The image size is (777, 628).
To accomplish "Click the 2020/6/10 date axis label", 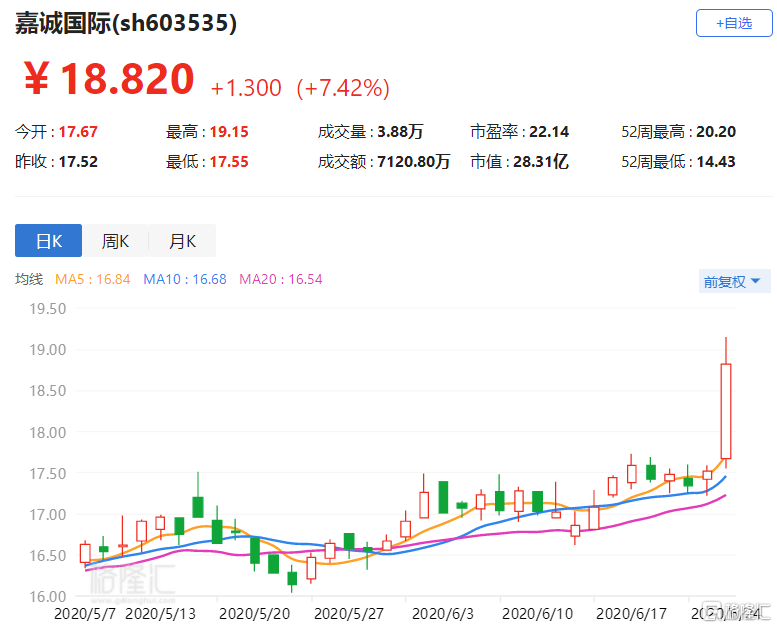I will pyautogui.click(x=537, y=614).
